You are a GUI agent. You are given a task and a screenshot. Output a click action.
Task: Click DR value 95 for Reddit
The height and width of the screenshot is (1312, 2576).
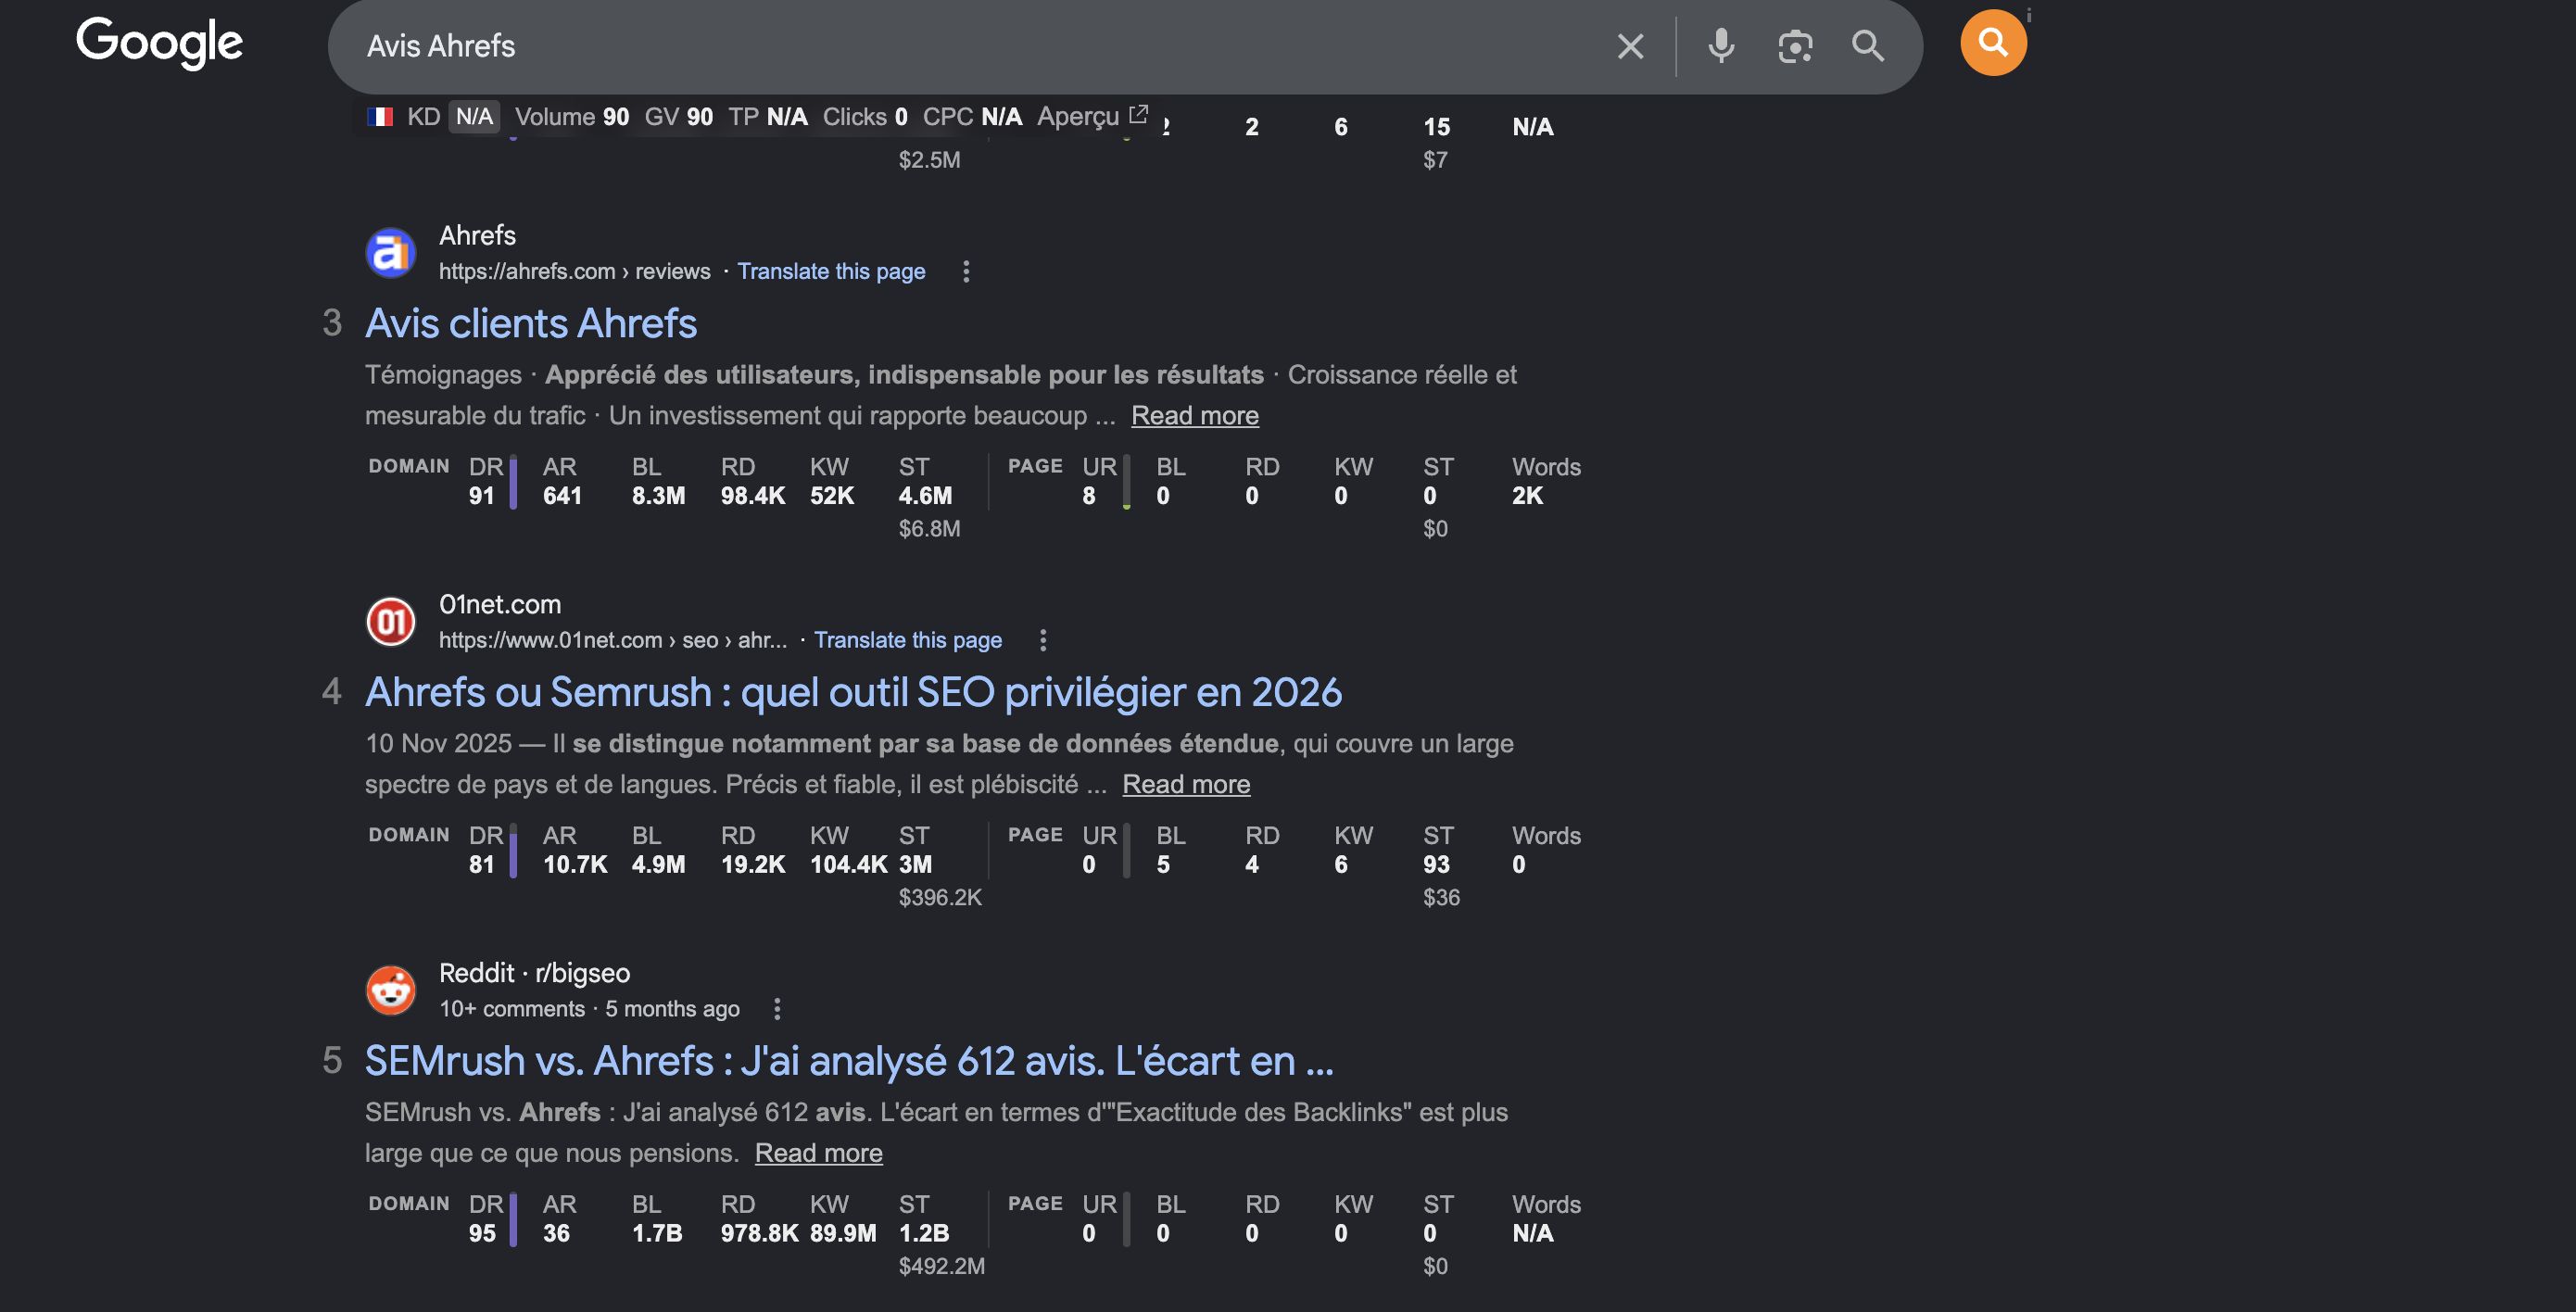coord(482,1234)
